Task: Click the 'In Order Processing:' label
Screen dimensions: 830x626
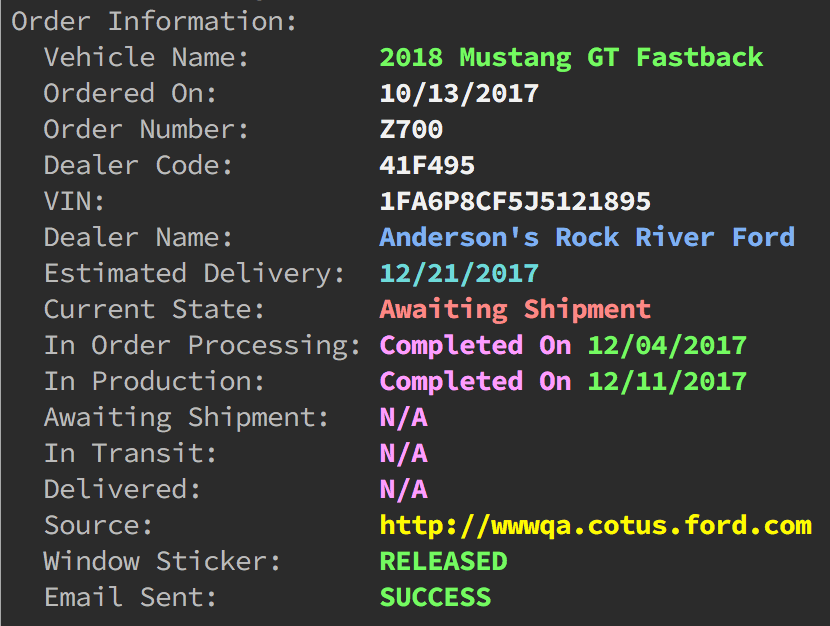Action: (x=202, y=346)
